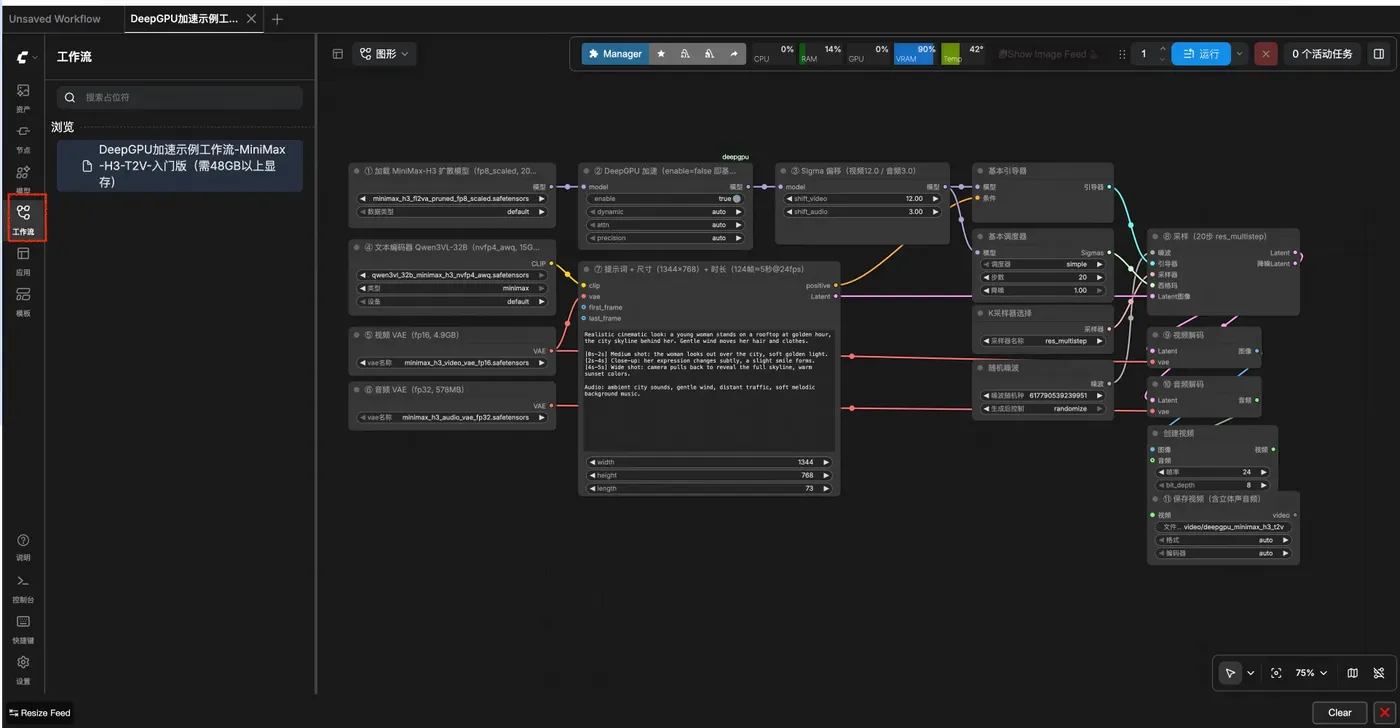Collapse the ⑤ 视频 VAE node via its dot
The height and width of the screenshot is (728, 1400).
coord(357,335)
